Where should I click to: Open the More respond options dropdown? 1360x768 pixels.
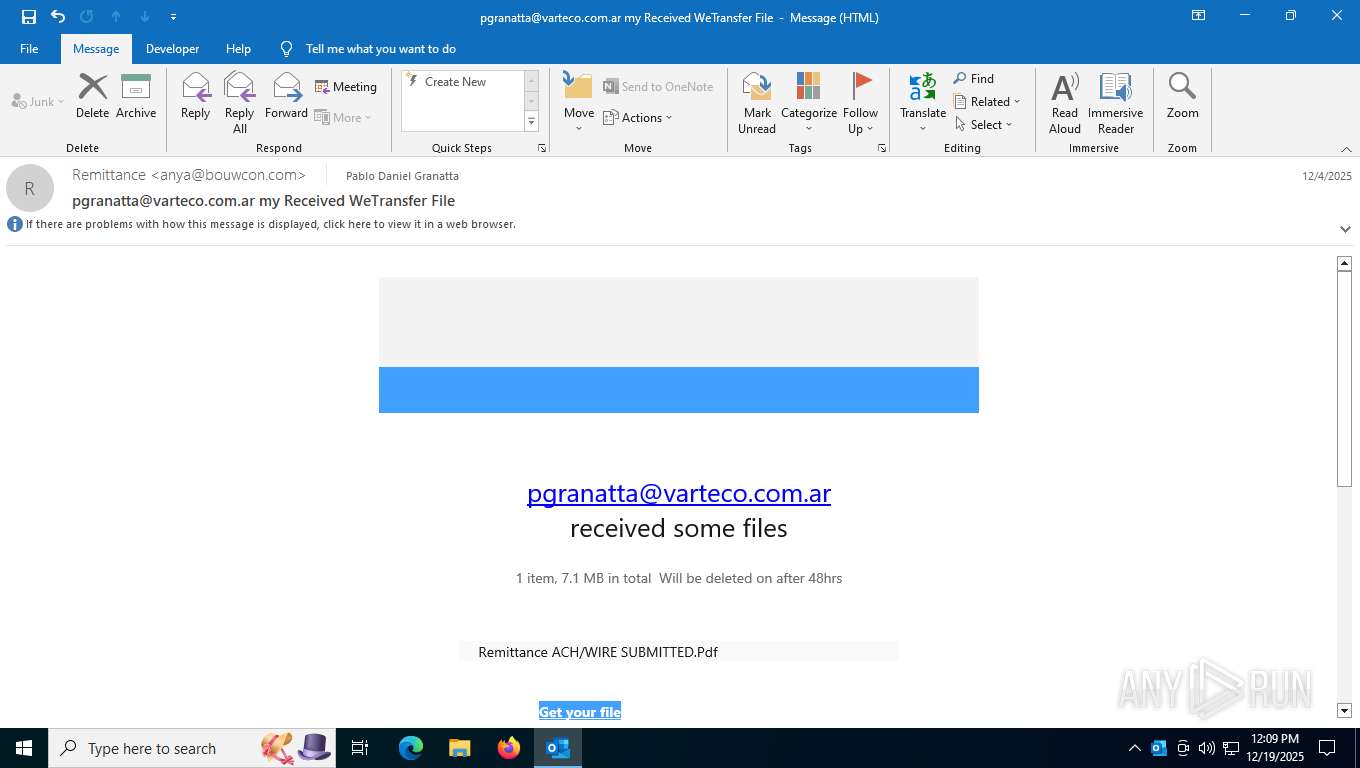tap(343, 117)
